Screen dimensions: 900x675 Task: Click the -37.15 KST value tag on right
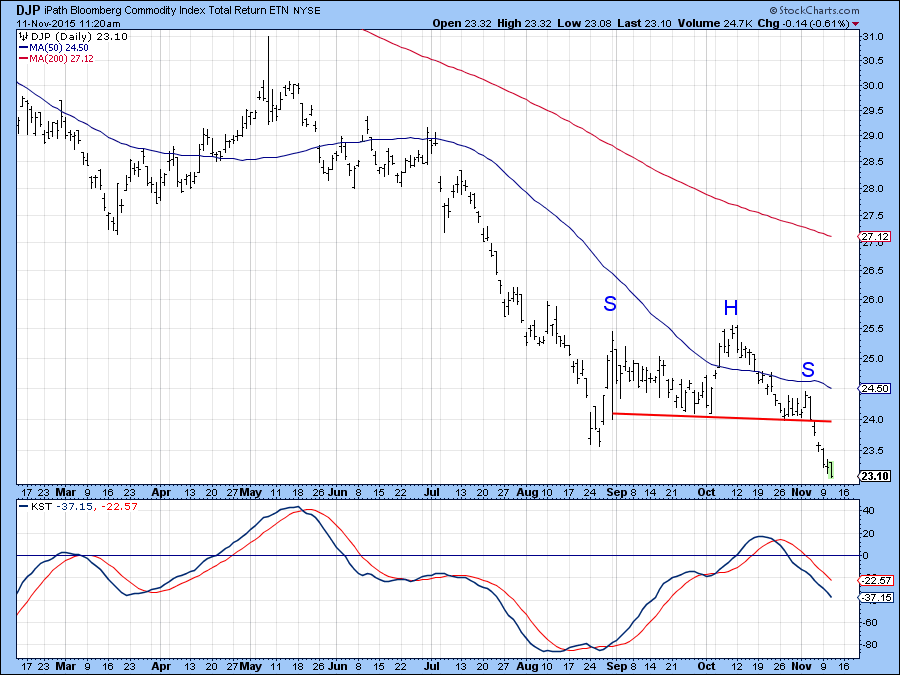click(x=876, y=597)
